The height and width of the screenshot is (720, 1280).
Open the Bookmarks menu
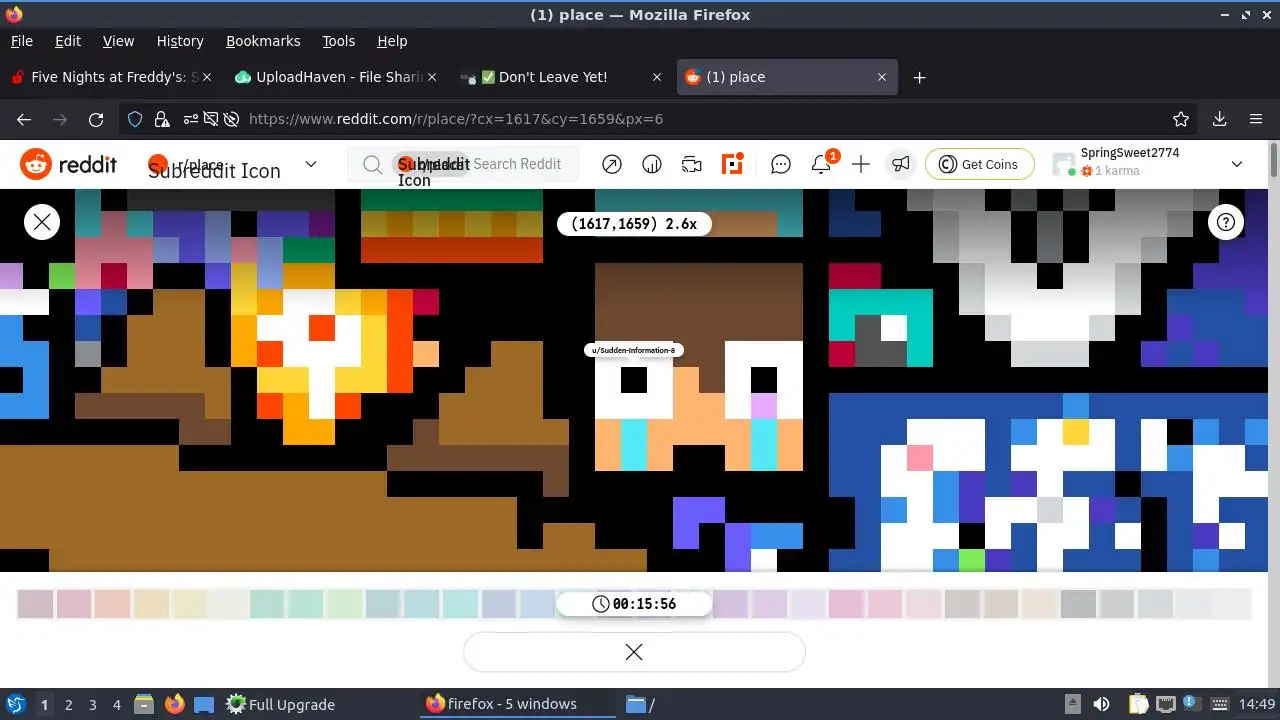263,41
